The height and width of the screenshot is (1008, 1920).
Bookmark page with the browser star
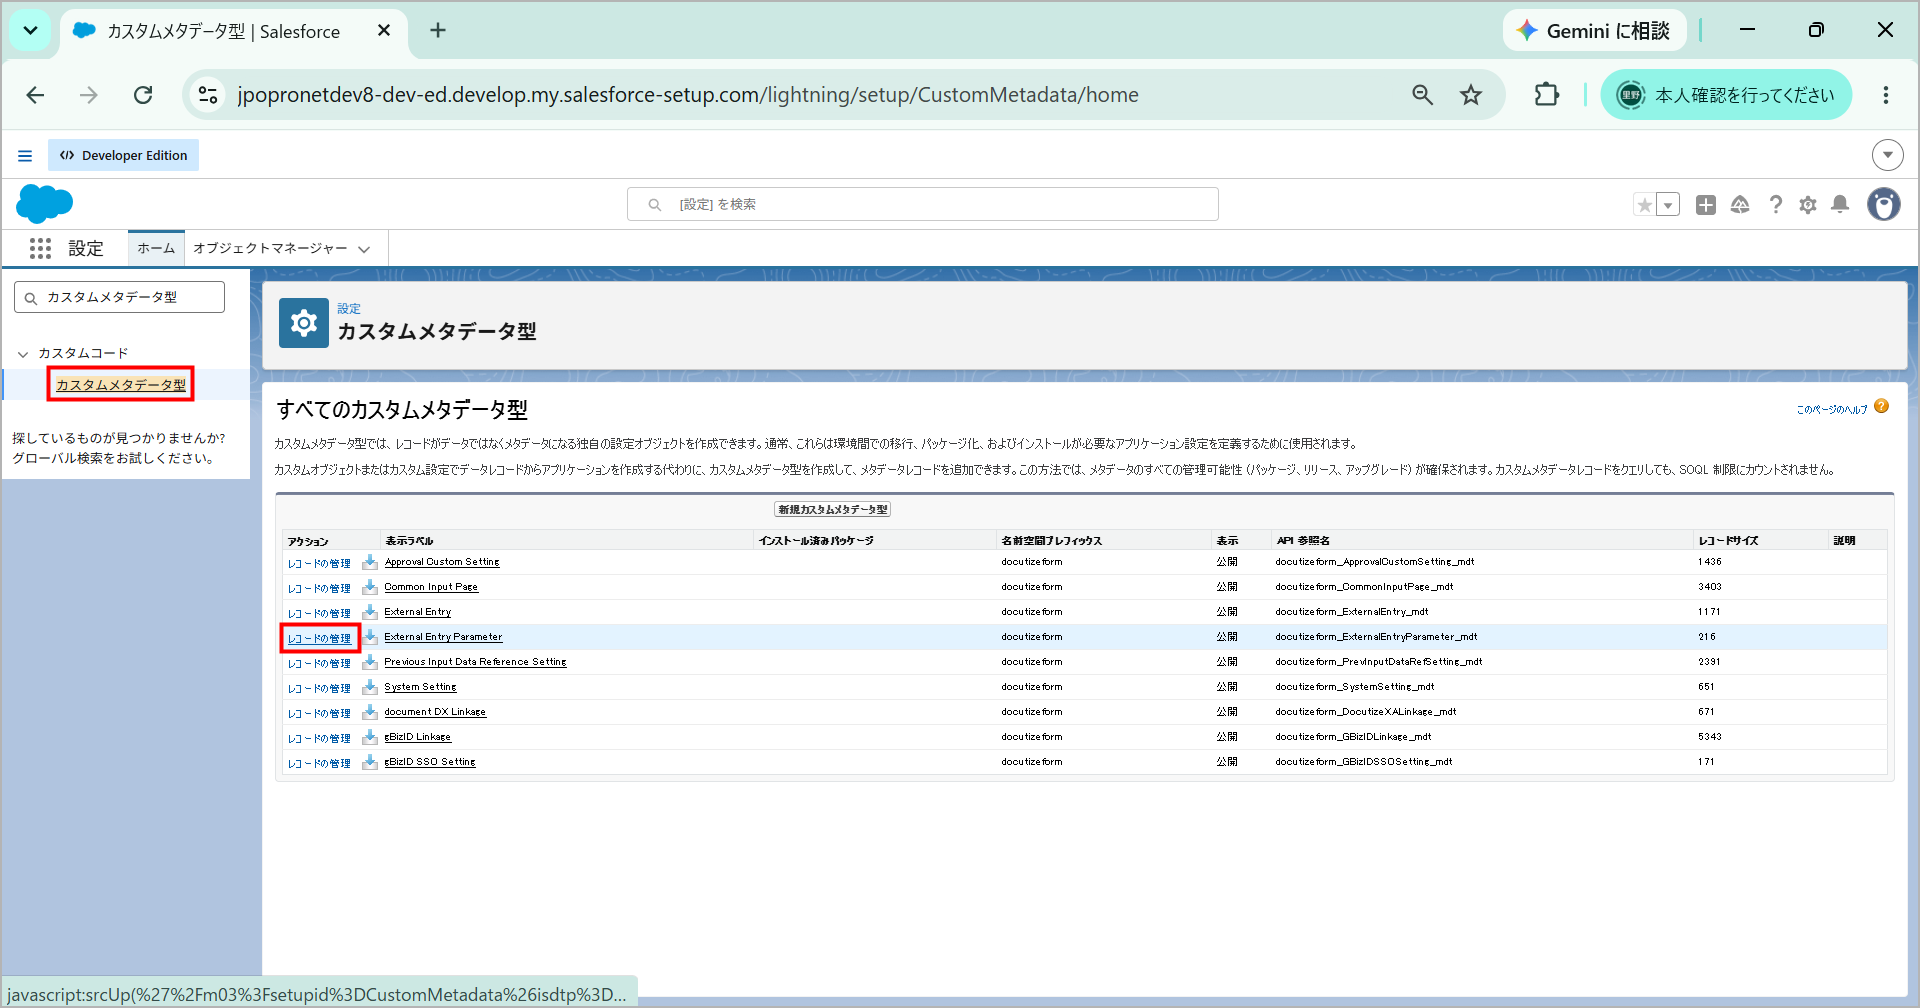click(x=1471, y=95)
